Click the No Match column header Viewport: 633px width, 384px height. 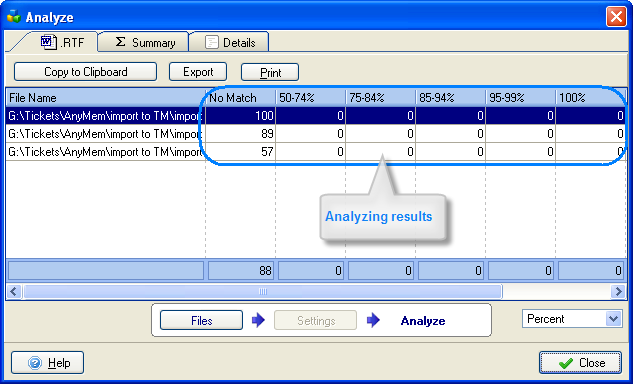(x=241, y=98)
